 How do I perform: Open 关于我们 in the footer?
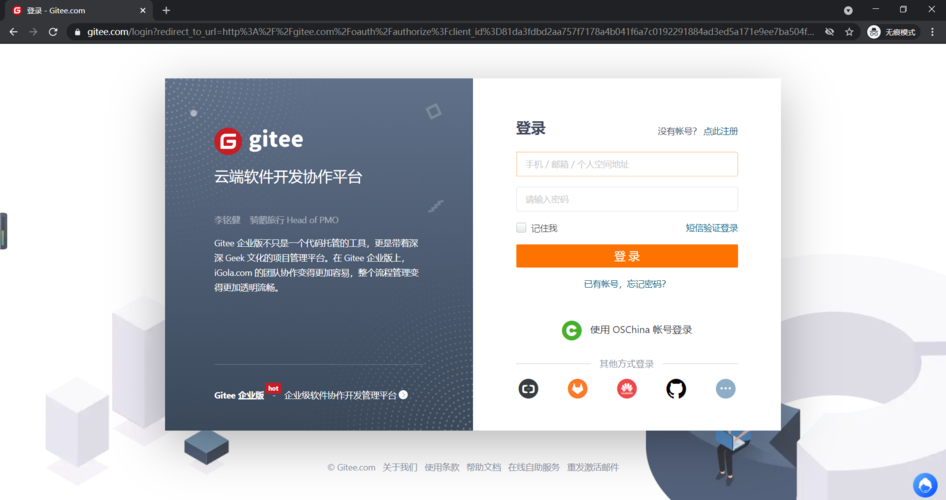pos(399,467)
